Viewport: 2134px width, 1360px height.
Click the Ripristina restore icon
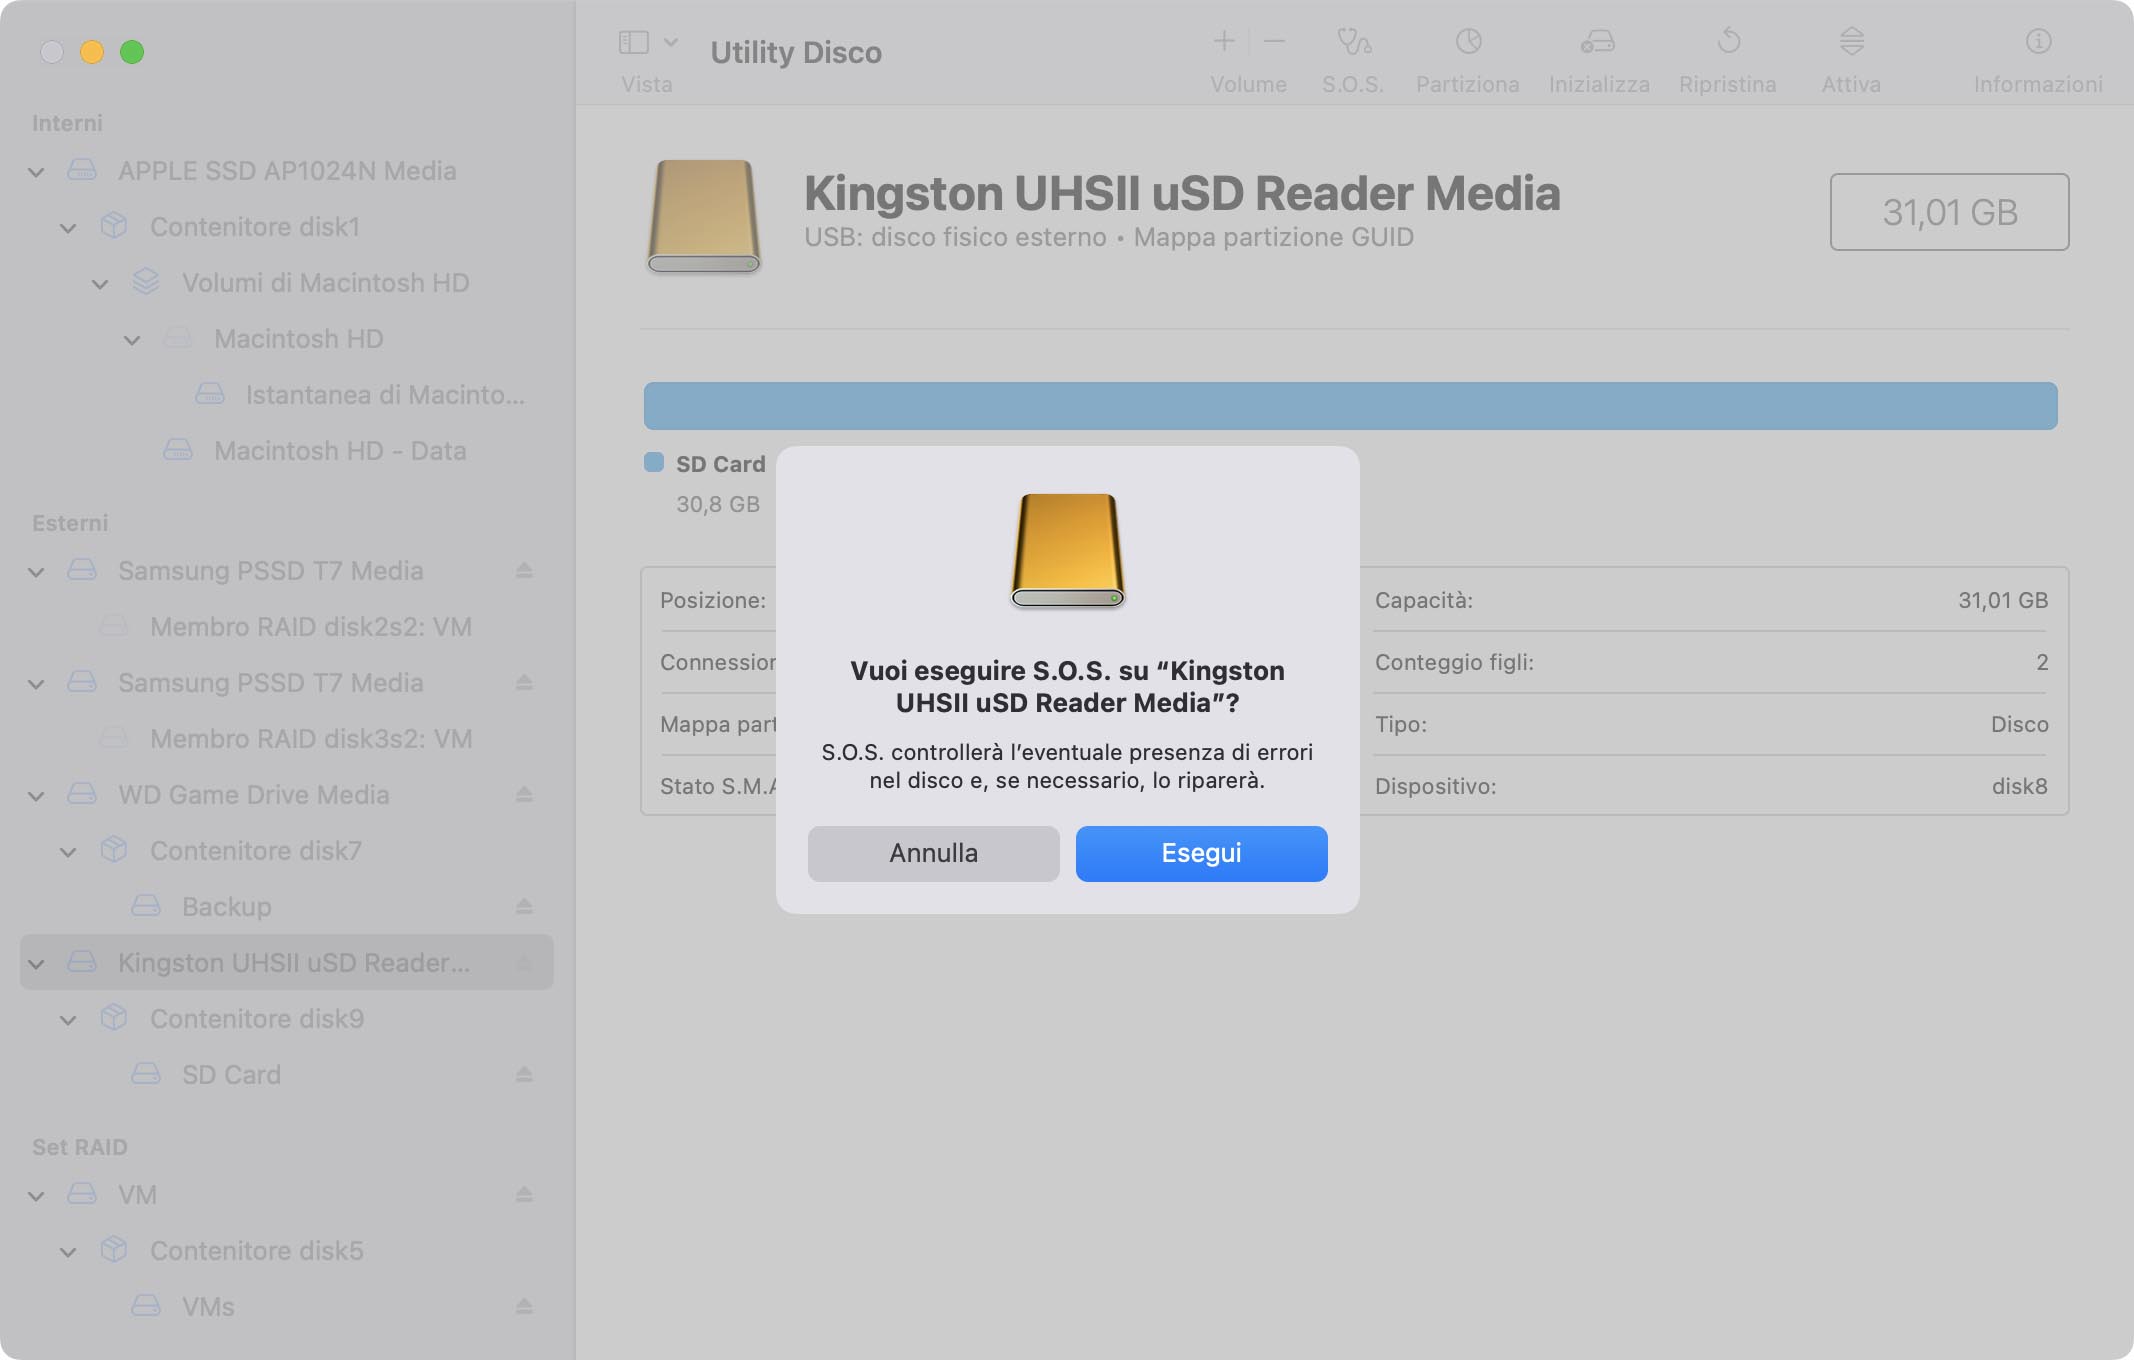[1728, 41]
